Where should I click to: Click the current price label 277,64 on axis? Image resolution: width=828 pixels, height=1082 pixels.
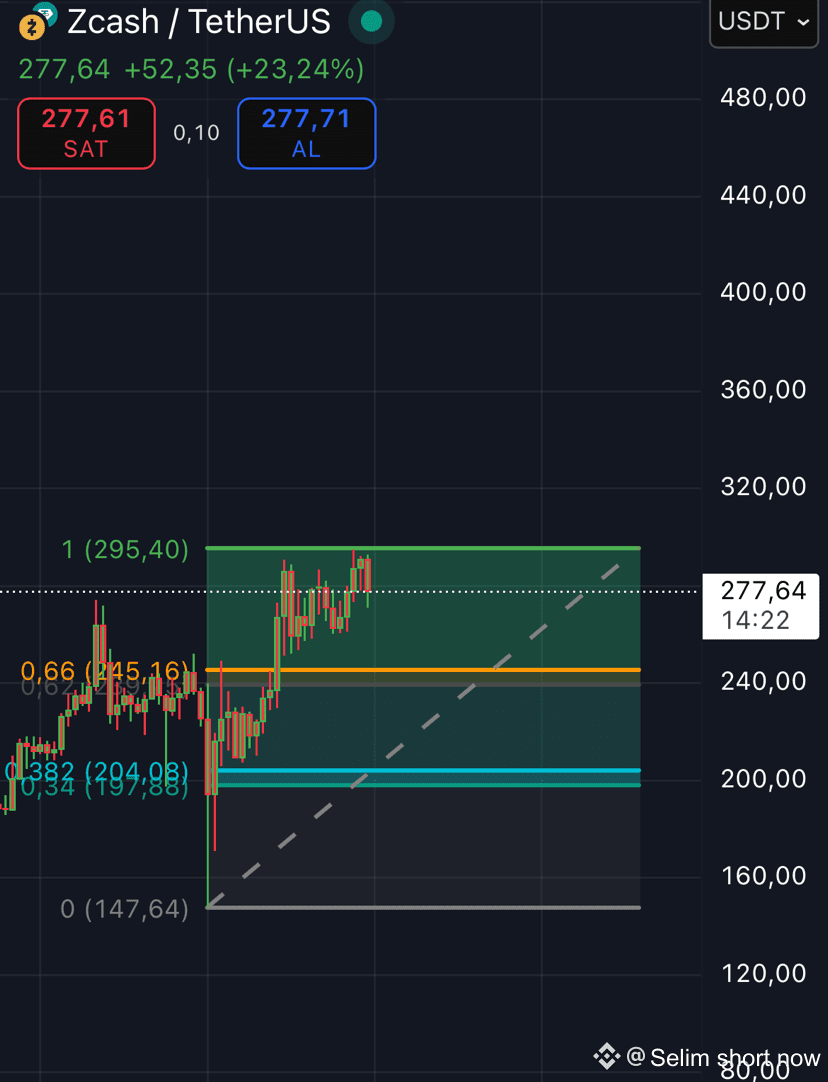(760, 606)
